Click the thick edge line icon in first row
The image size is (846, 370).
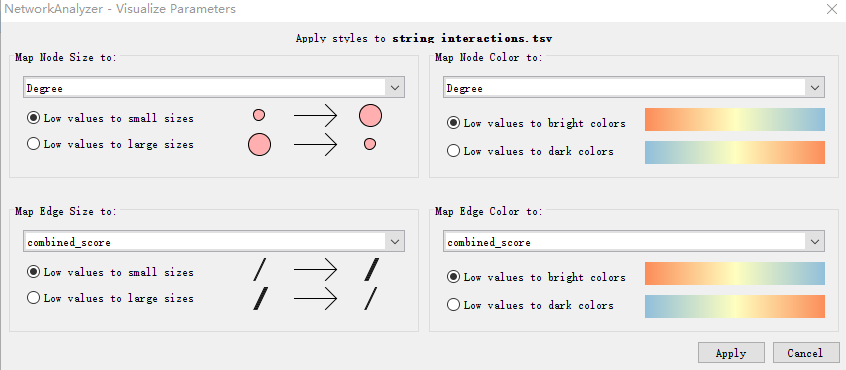[x=372, y=270]
